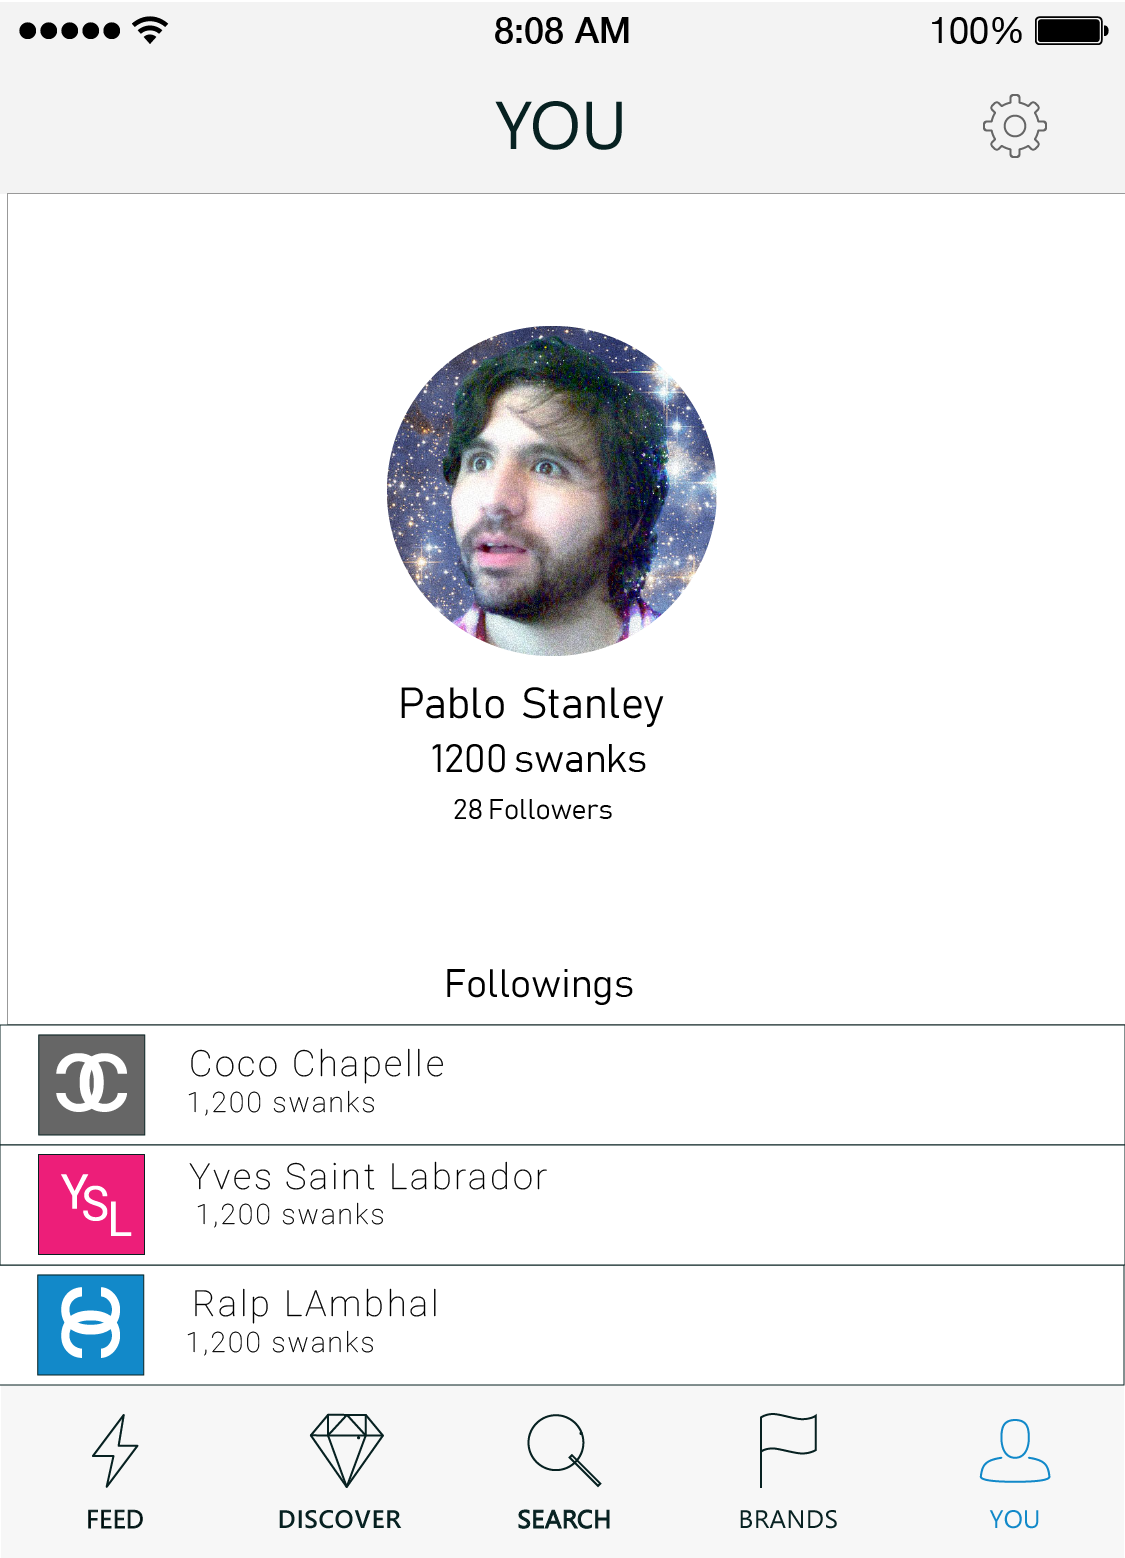1125x1558 pixels.
Task: Switch to the DISCOVER tab label
Action: [x=340, y=1519]
